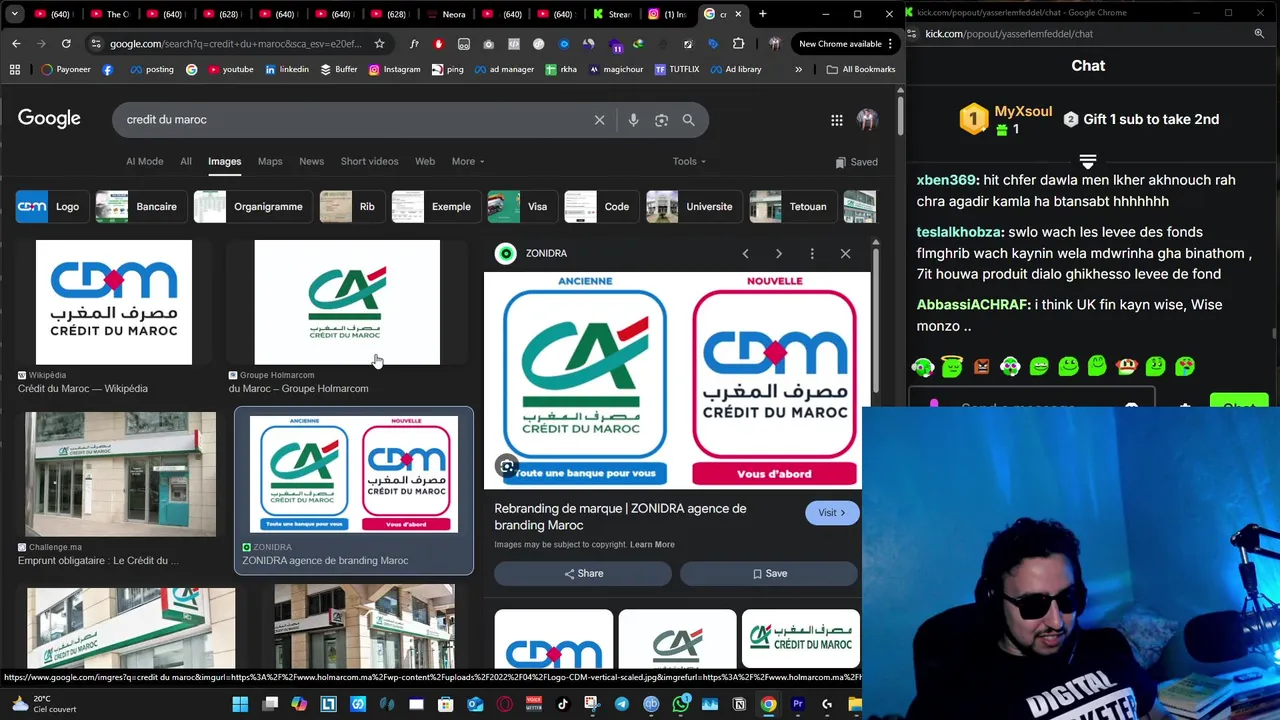Close the ZONIDRA image preview panel
The width and height of the screenshot is (1280, 720).
click(845, 254)
